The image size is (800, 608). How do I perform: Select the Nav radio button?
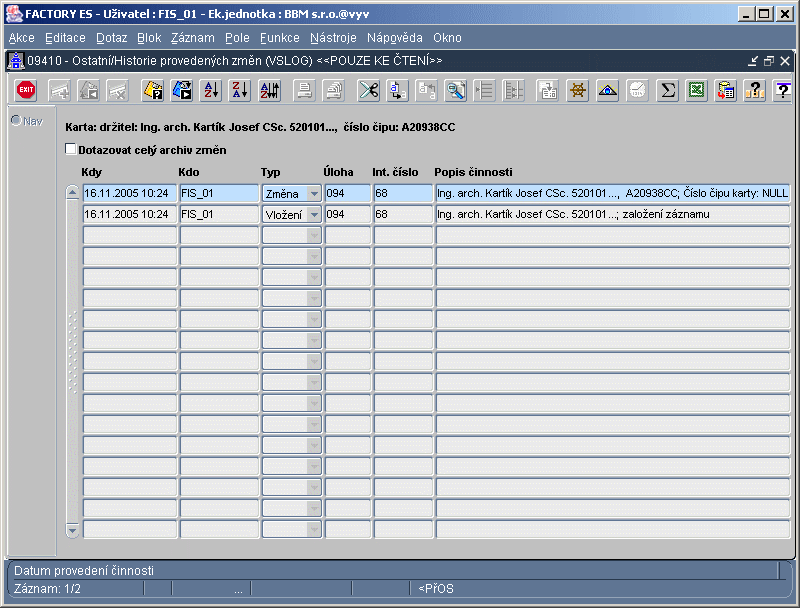coord(16,120)
